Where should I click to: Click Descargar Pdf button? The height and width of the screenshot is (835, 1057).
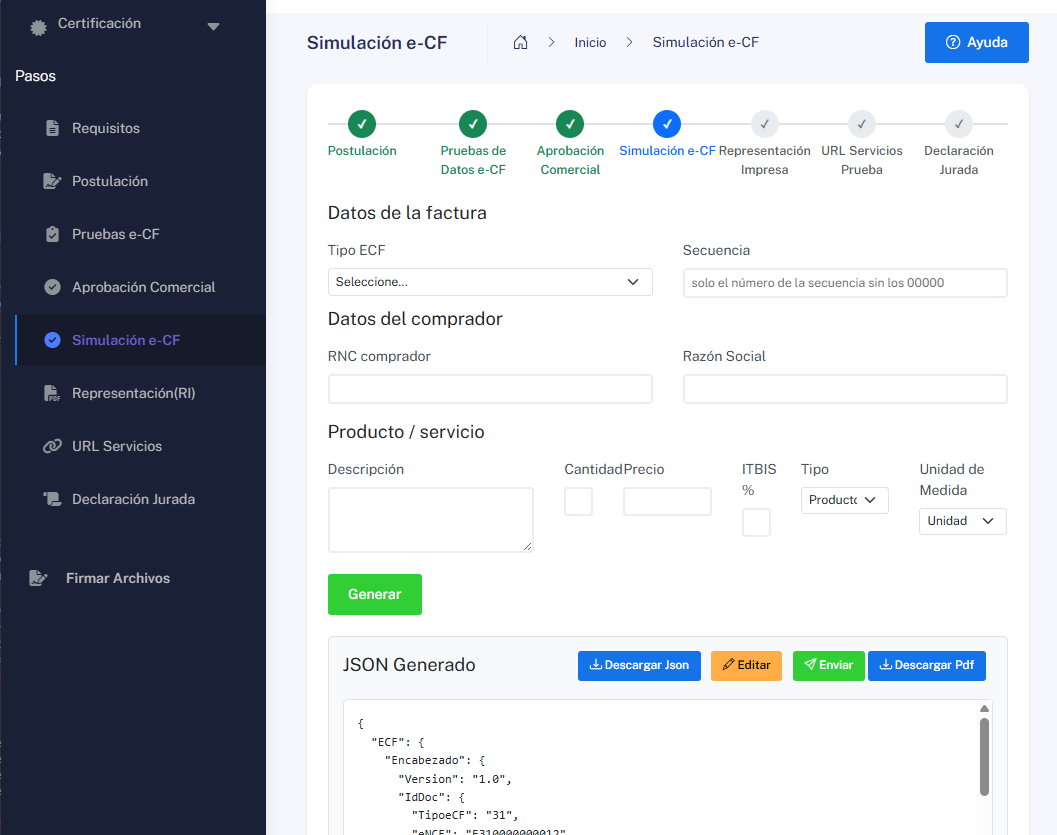coord(927,665)
